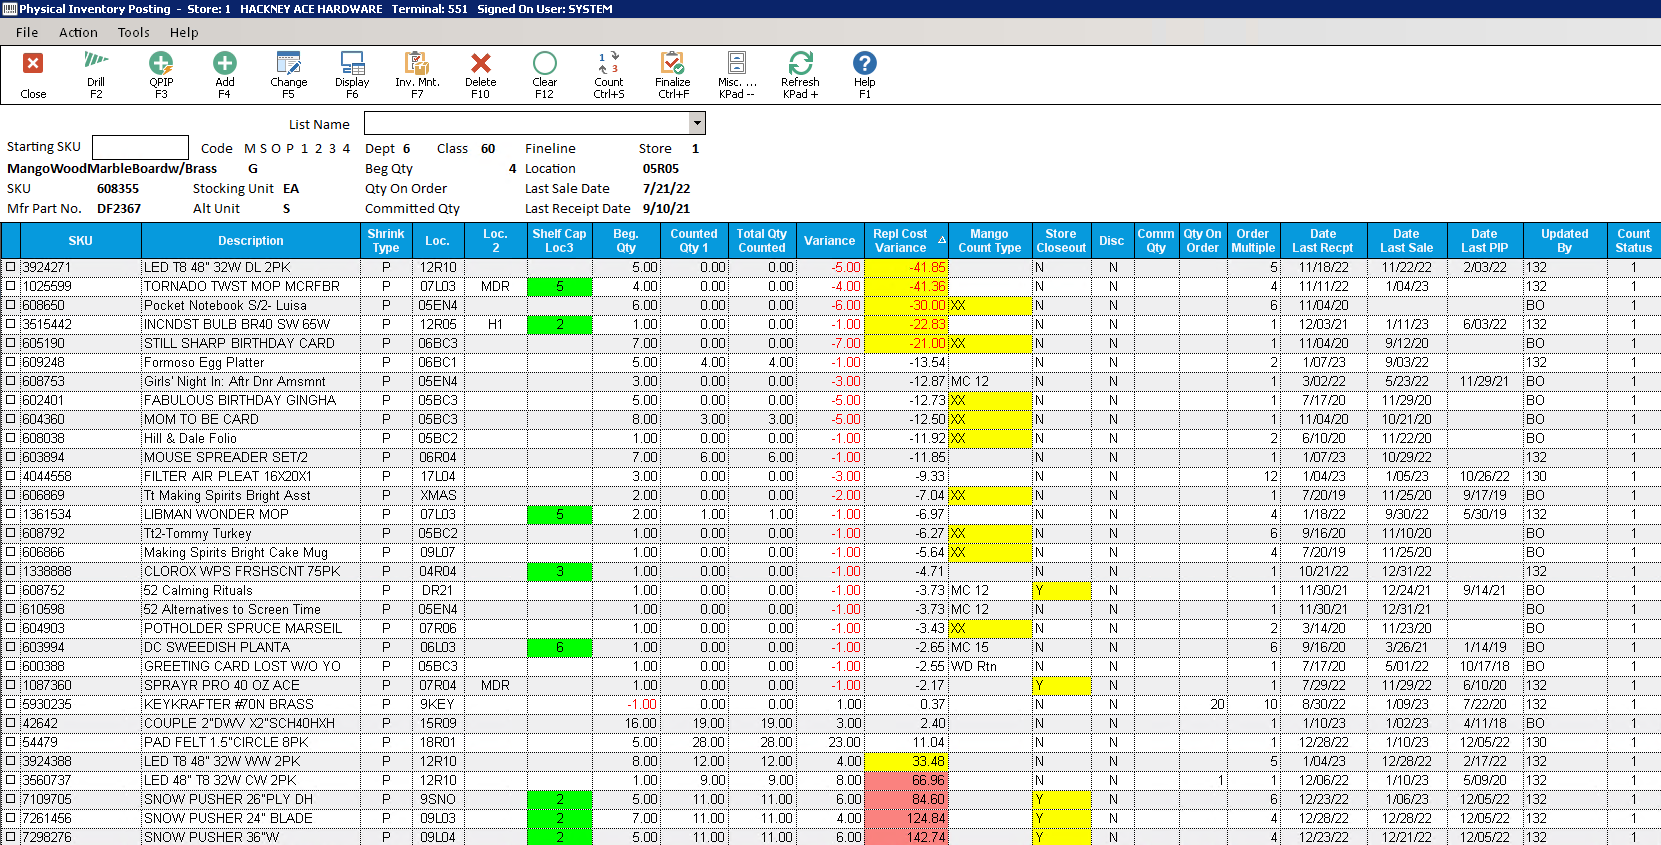Viewport: 1661px width, 845px height.
Task: Click the Add F4 icon
Action: tap(225, 75)
